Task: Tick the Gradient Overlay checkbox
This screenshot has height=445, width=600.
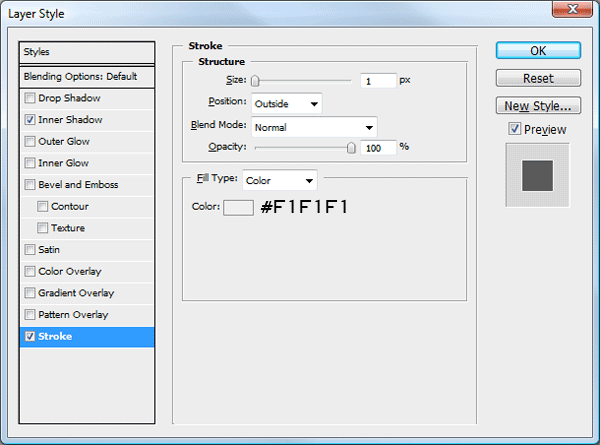Action: tap(29, 293)
